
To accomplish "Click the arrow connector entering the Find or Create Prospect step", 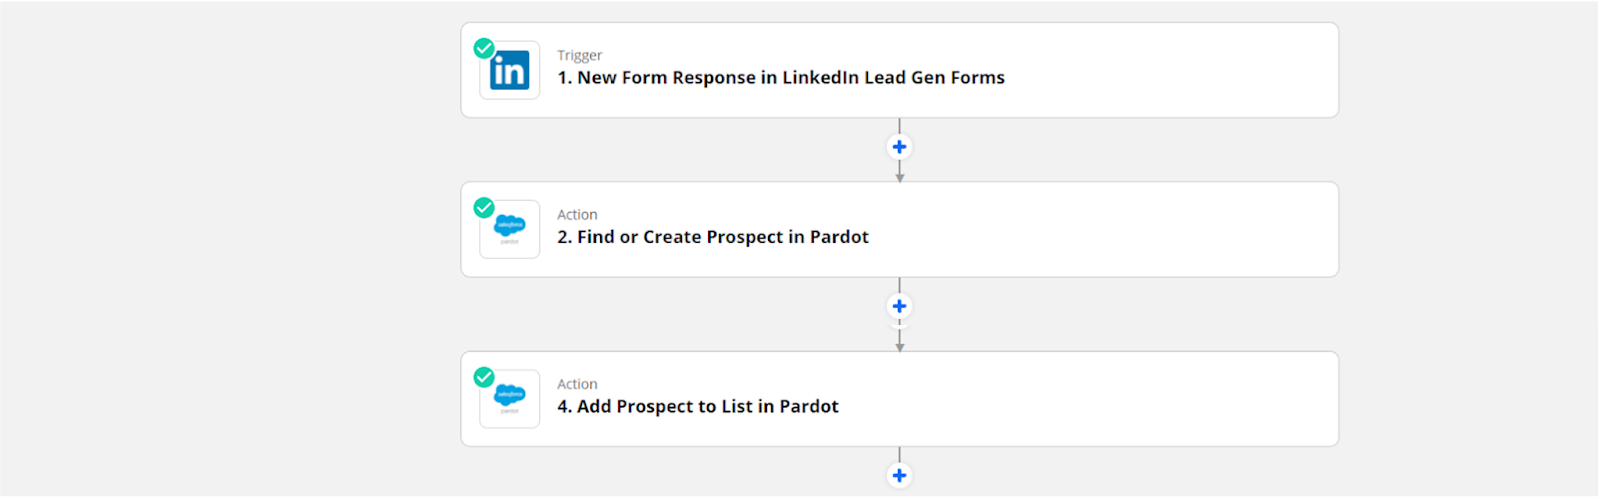I will pyautogui.click(x=900, y=172).
